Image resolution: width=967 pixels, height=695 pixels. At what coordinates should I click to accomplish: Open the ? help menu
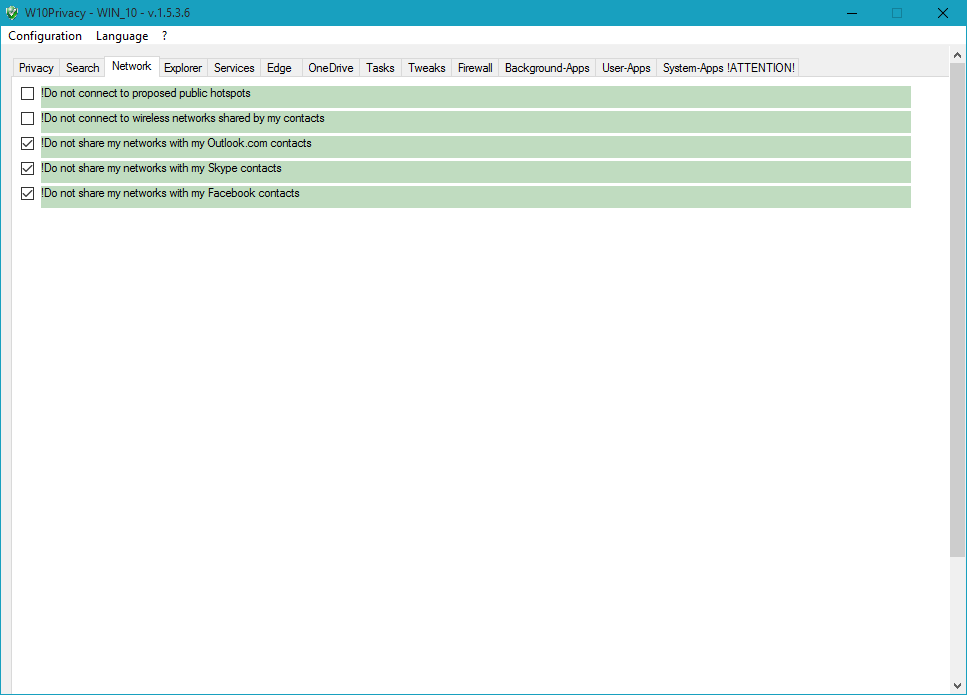coord(165,36)
